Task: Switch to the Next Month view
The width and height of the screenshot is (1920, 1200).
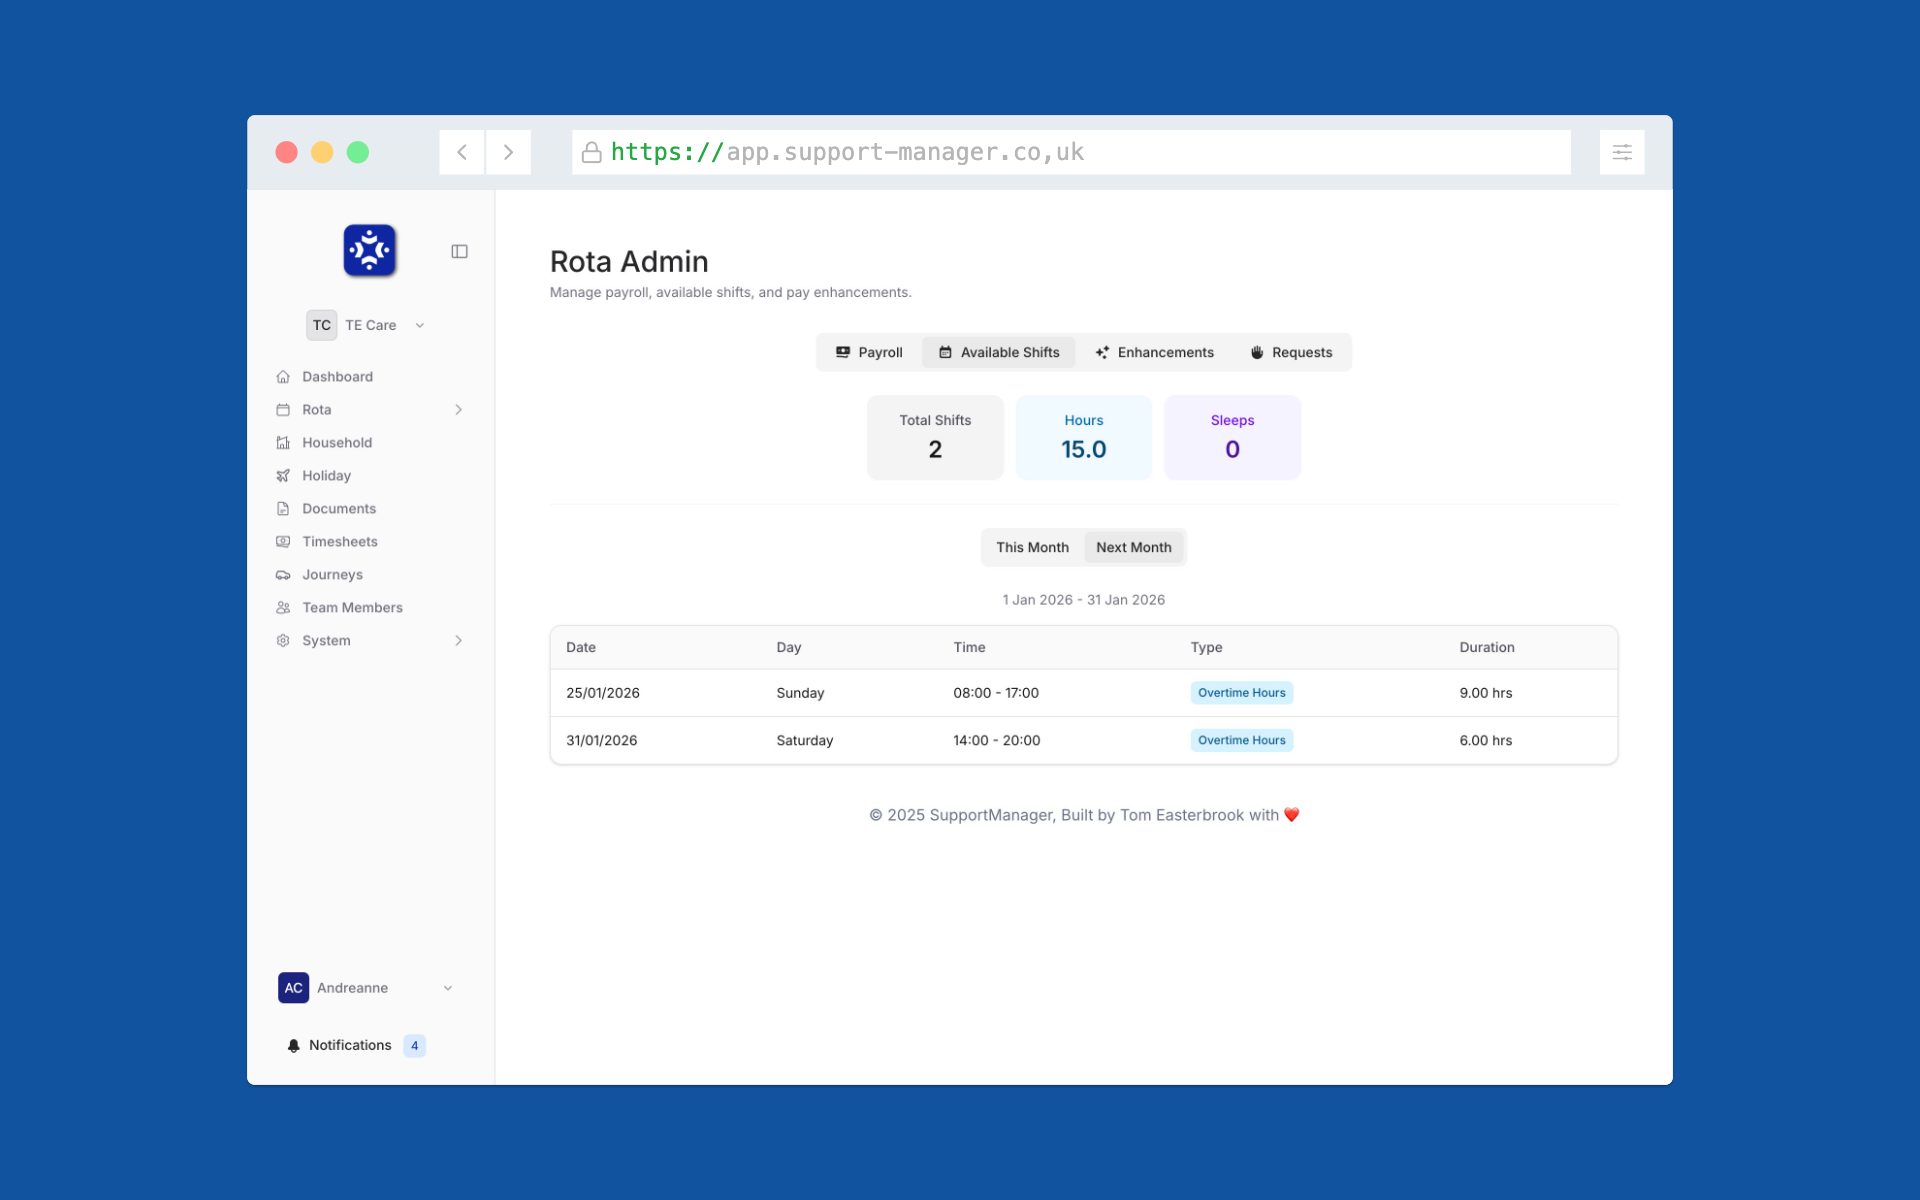Action: tap(1133, 547)
